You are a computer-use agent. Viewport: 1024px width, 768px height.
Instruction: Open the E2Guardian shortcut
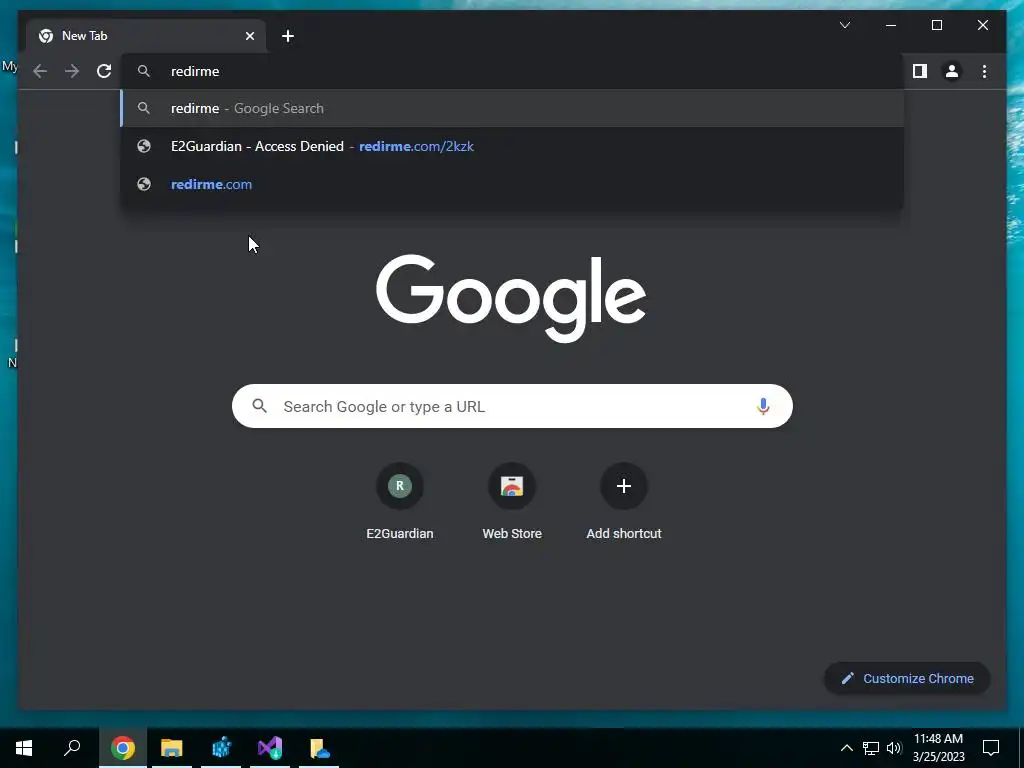coord(400,502)
